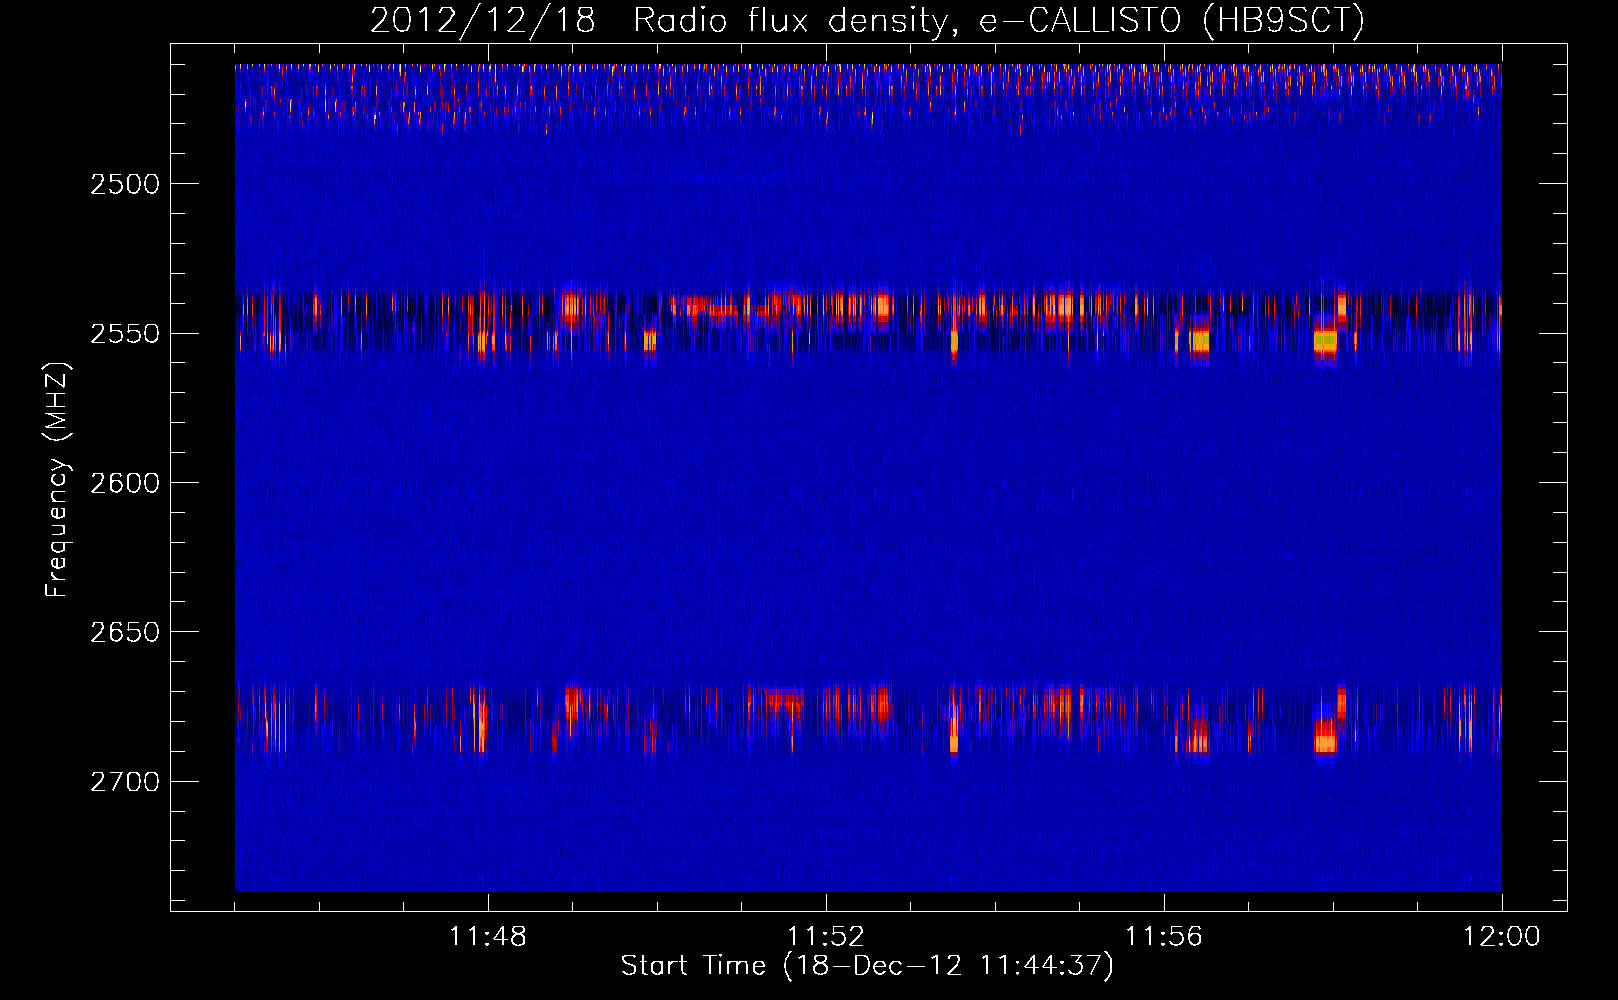Click the 2550 frequency tick label
This screenshot has width=1618, height=1000.
click(x=125, y=334)
